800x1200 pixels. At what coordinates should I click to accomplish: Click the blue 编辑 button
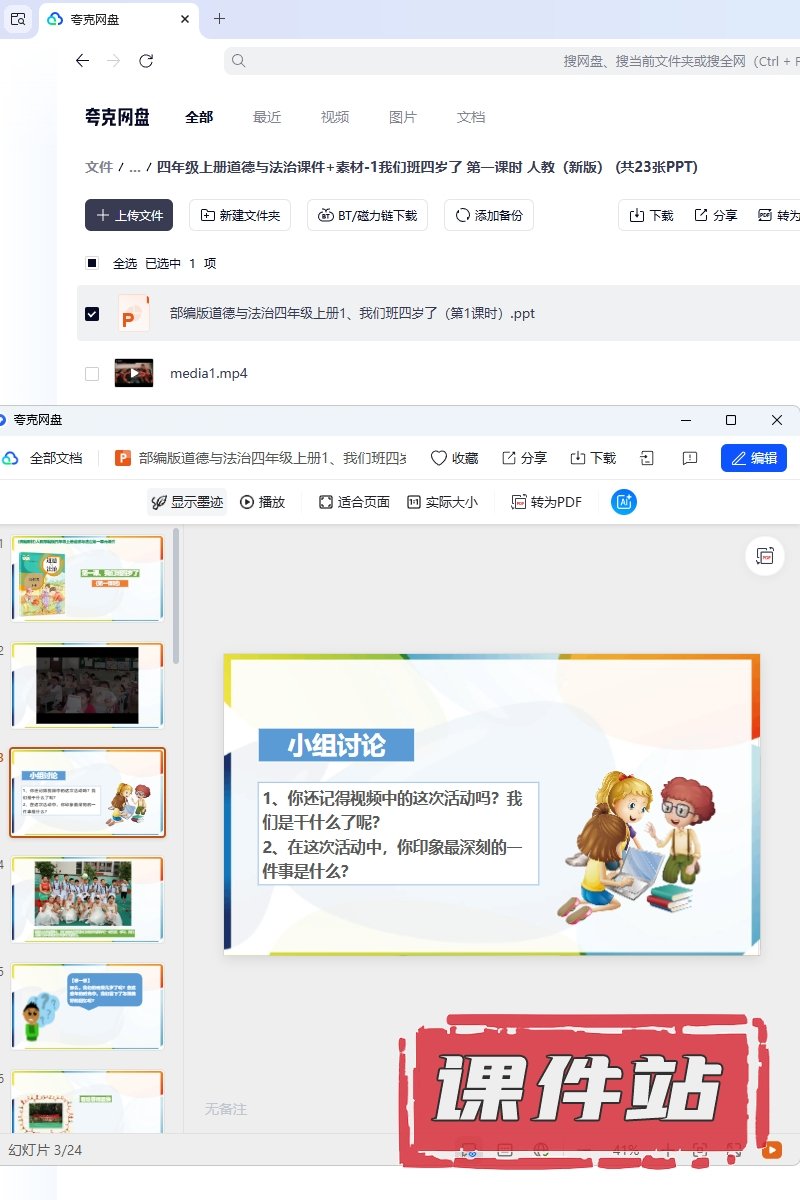coord(753,458)
